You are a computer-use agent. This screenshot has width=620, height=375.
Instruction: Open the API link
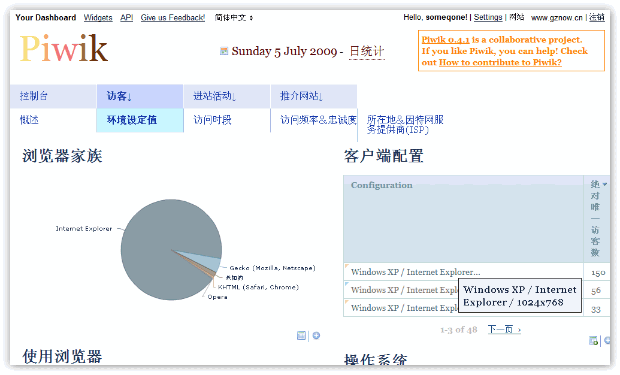(127, 18)
